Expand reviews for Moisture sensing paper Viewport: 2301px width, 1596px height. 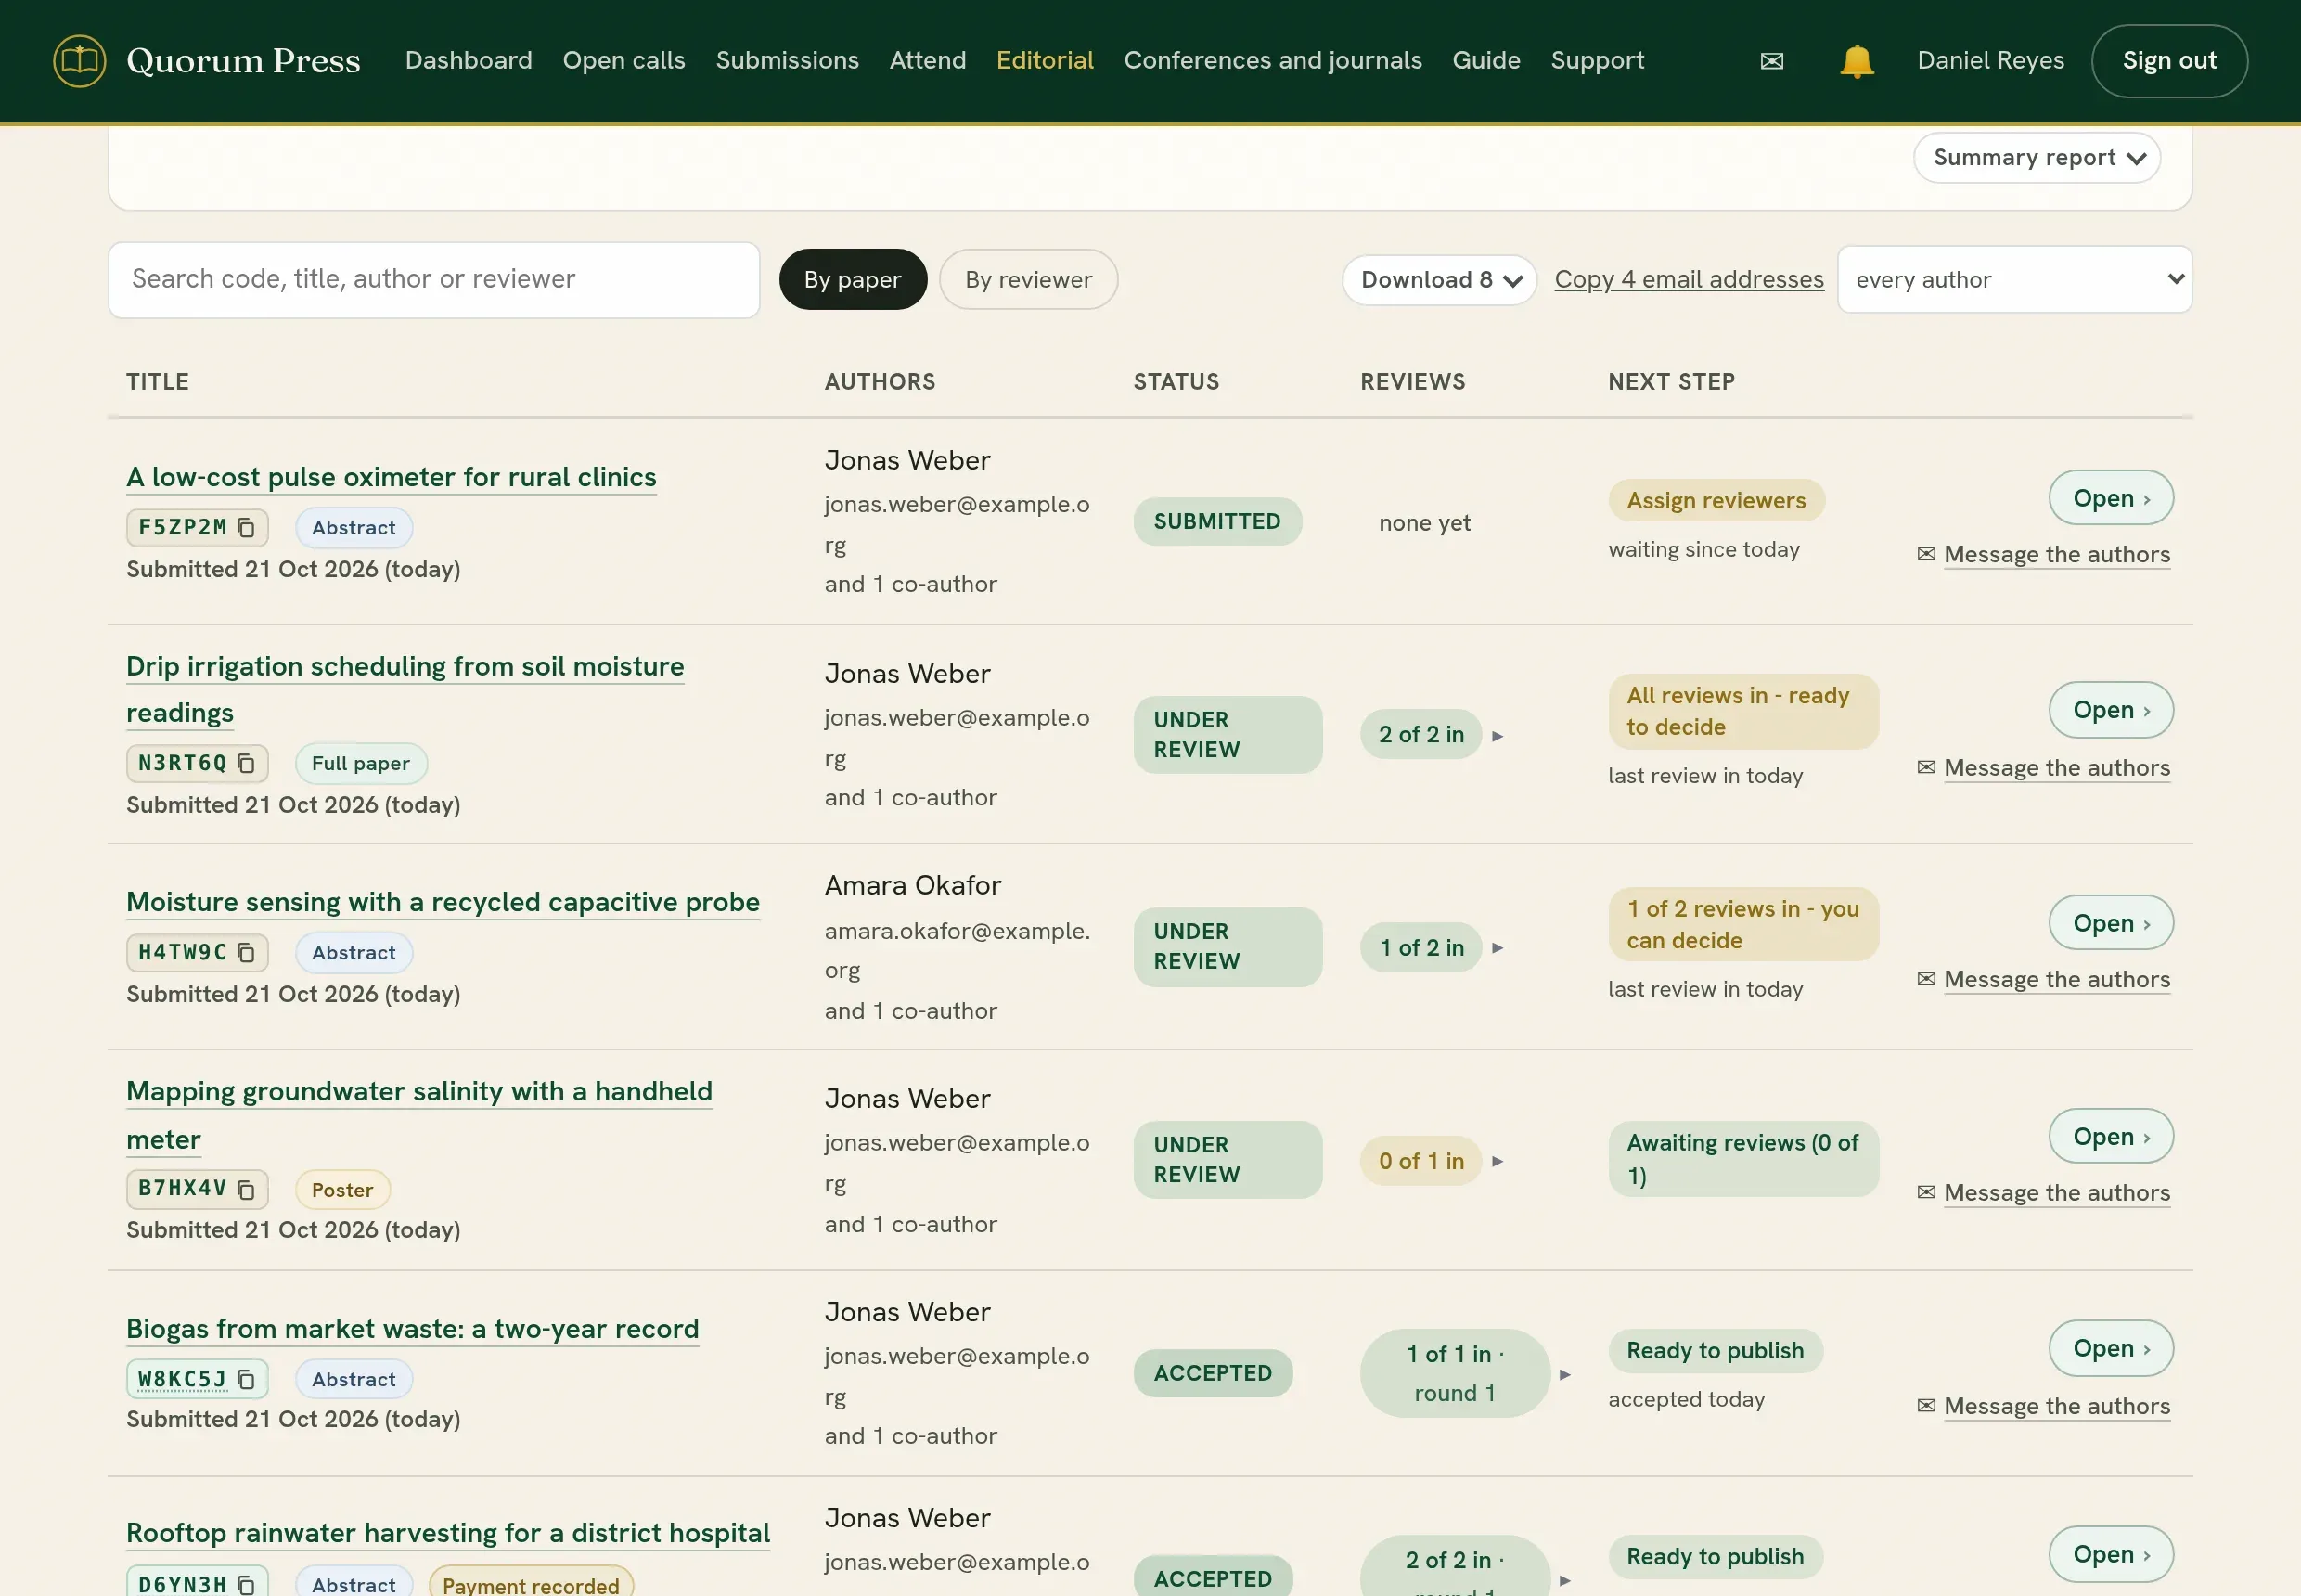click(x=1497, y=948)
